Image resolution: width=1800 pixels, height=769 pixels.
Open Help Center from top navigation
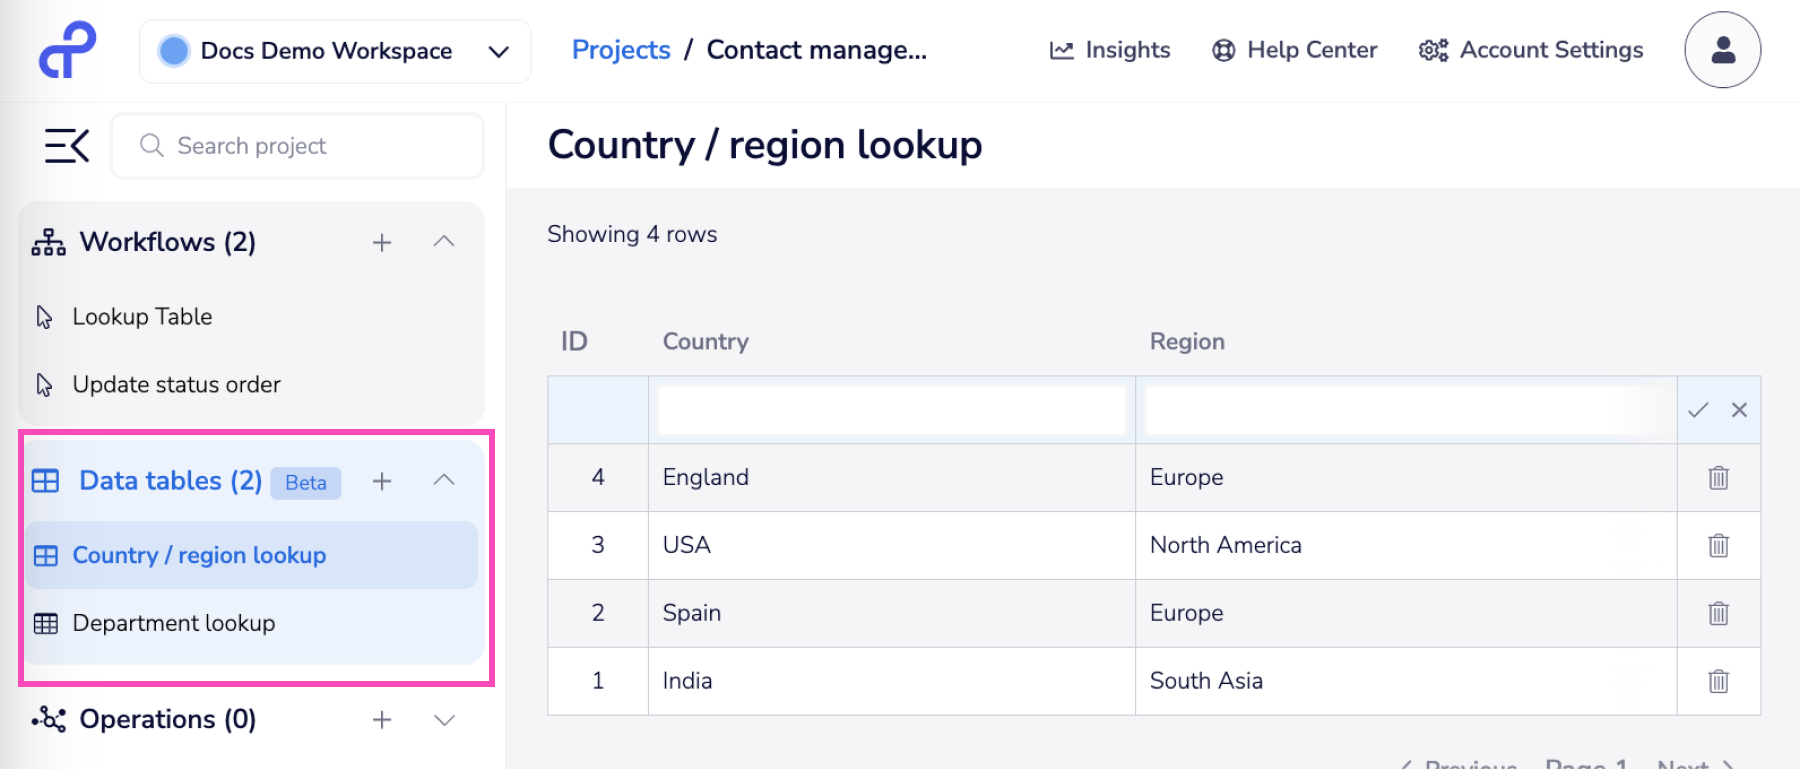[1294, 50]
